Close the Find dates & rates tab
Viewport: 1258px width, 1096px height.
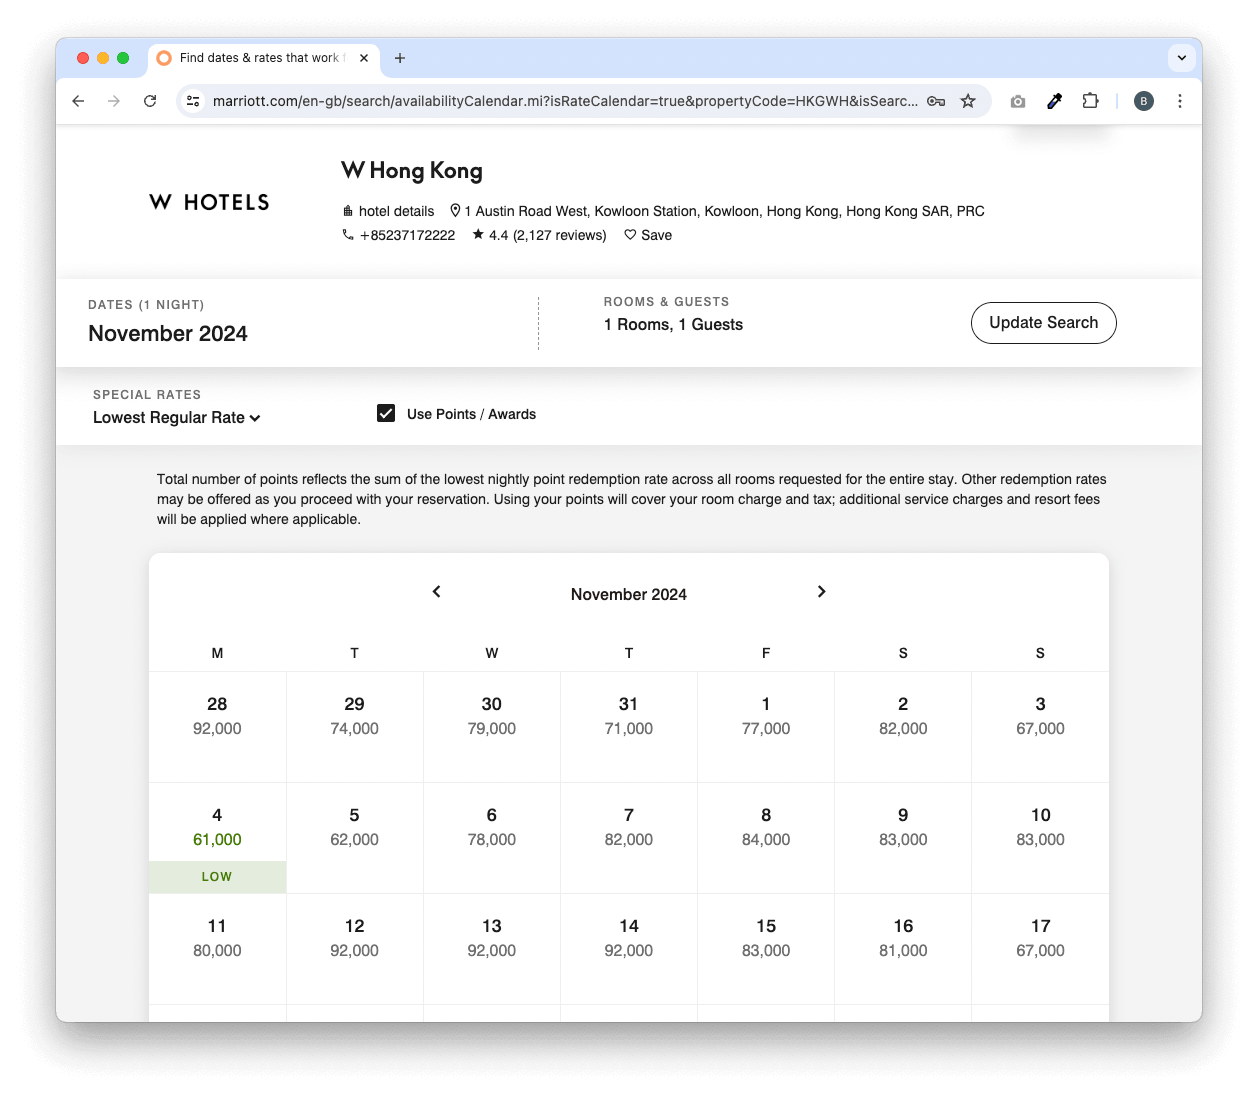coord(364,58)
